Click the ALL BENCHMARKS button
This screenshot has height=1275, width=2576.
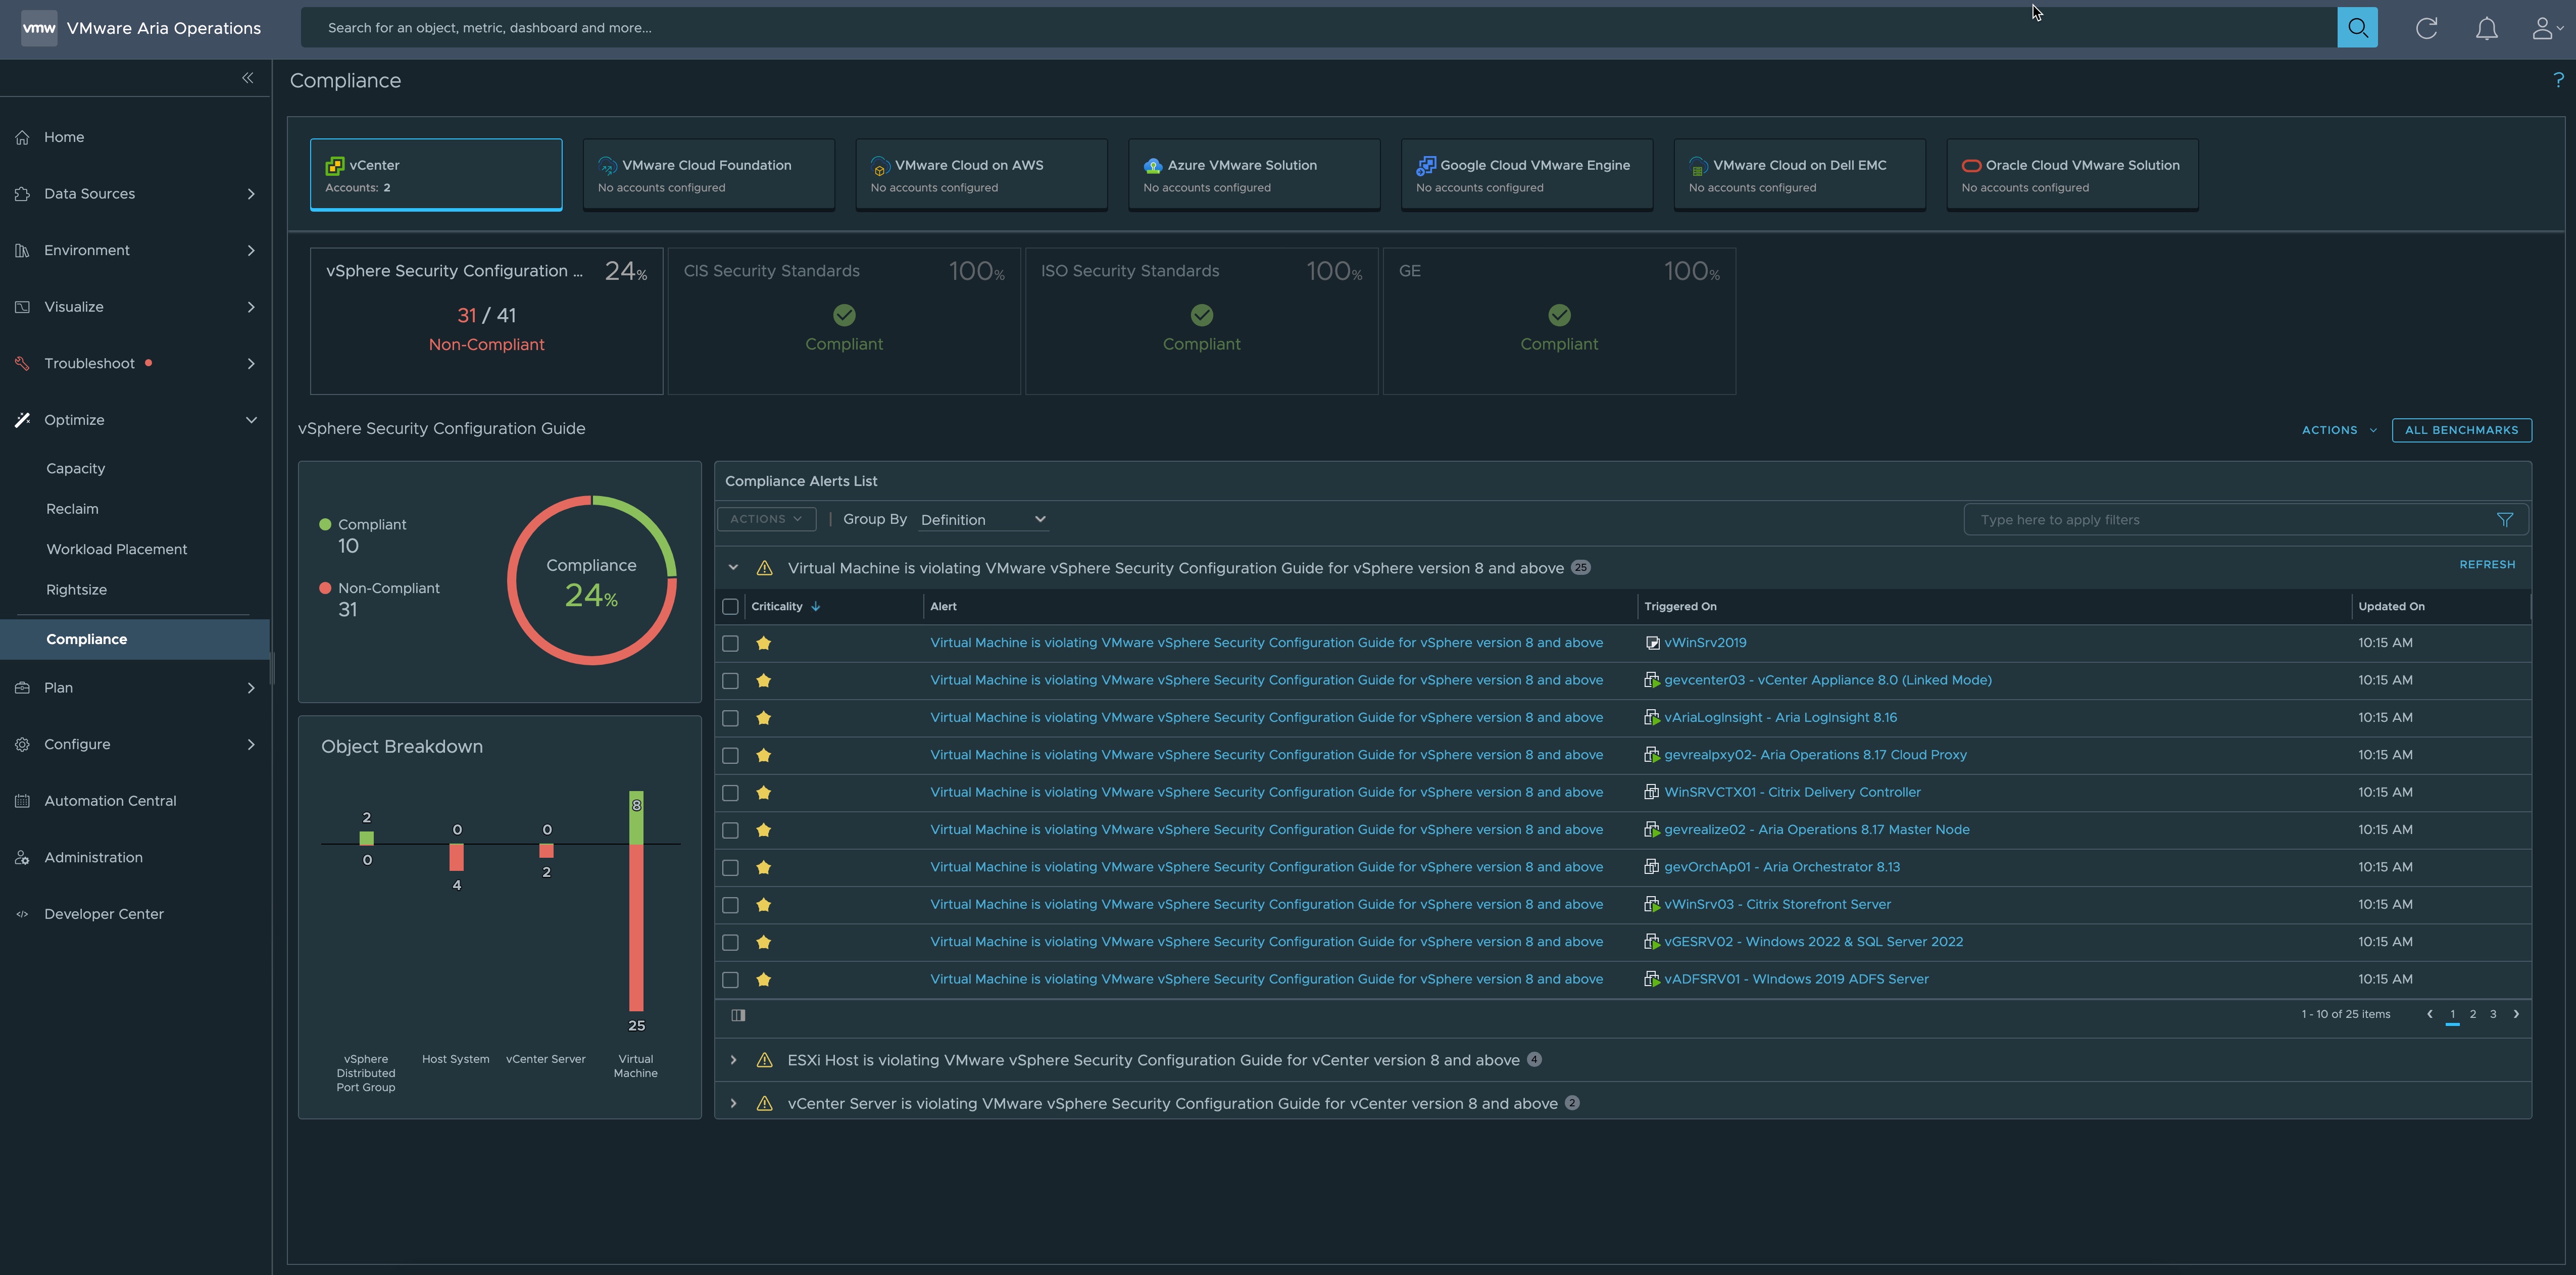tap(2461, 430)
